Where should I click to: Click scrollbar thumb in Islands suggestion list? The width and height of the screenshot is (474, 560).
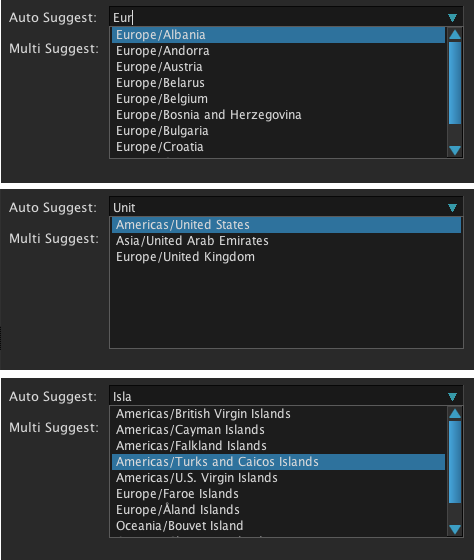455,462
